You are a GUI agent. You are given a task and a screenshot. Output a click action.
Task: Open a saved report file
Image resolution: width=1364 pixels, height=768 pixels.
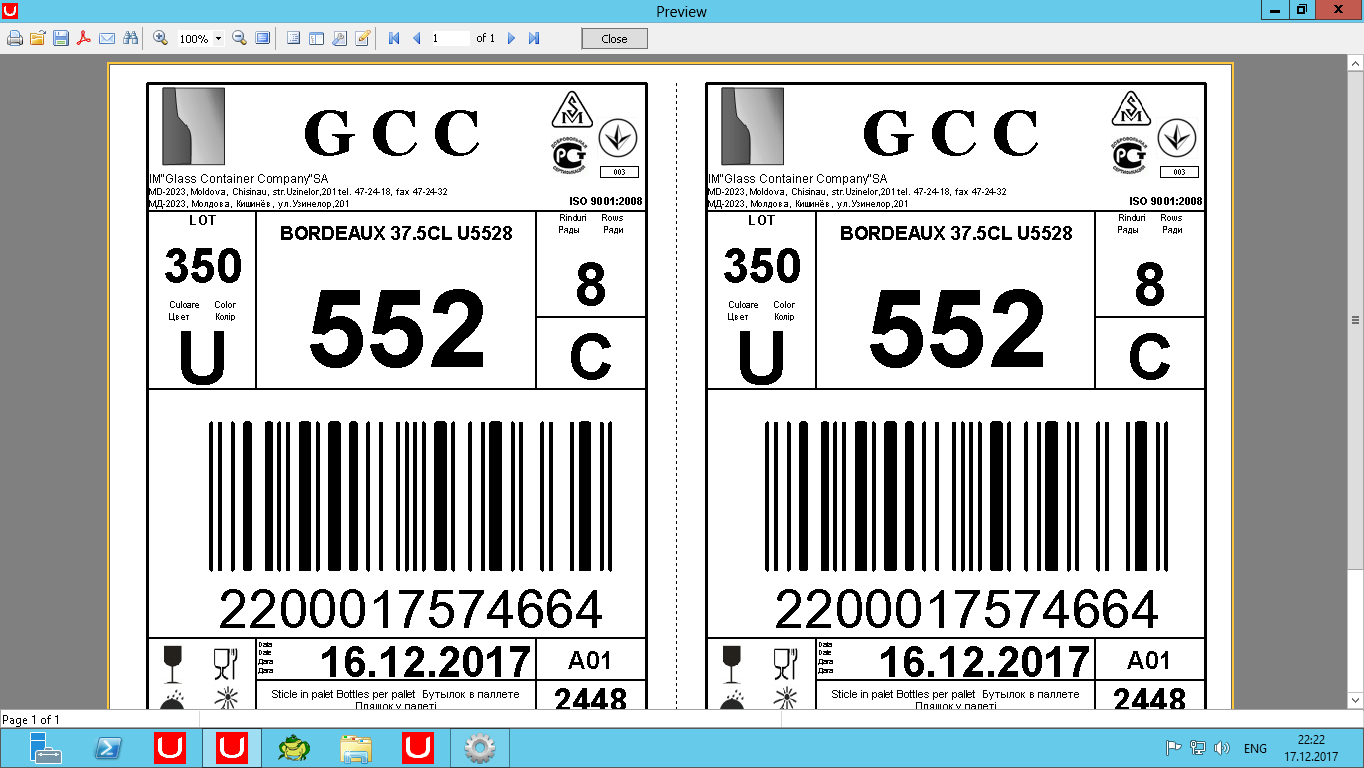(38, 38)
